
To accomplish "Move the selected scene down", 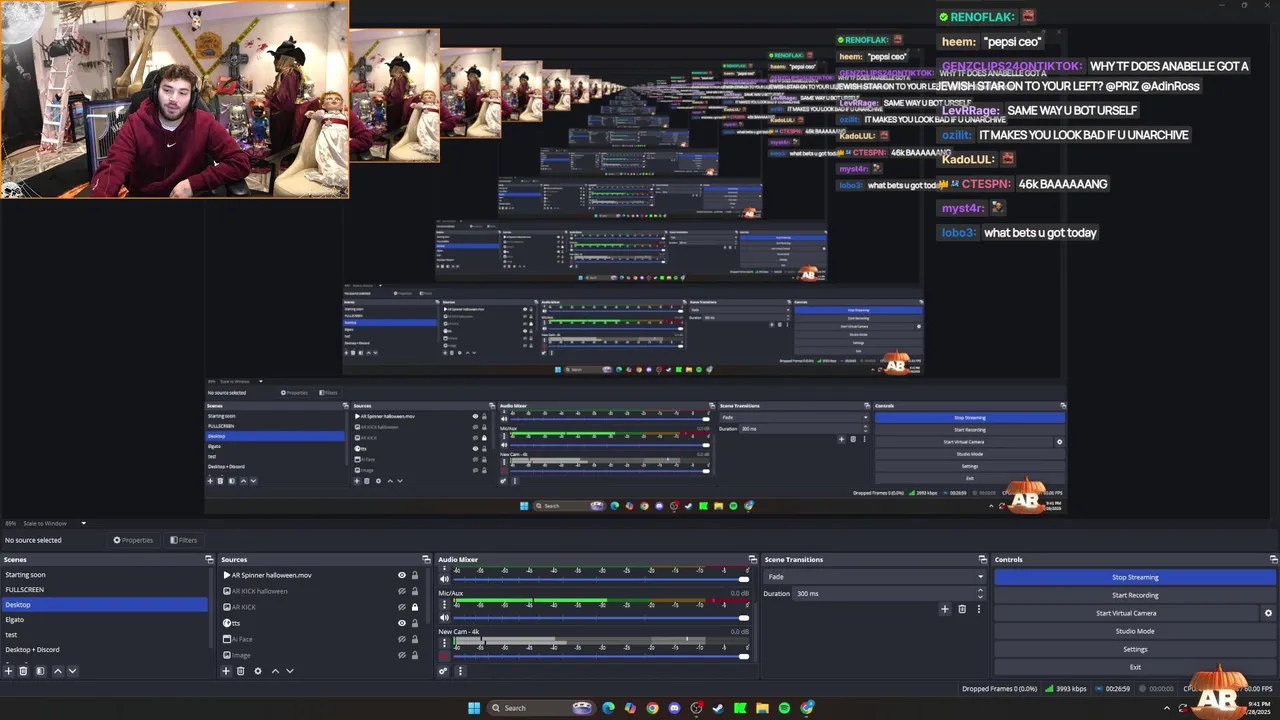I will (72, 671).
